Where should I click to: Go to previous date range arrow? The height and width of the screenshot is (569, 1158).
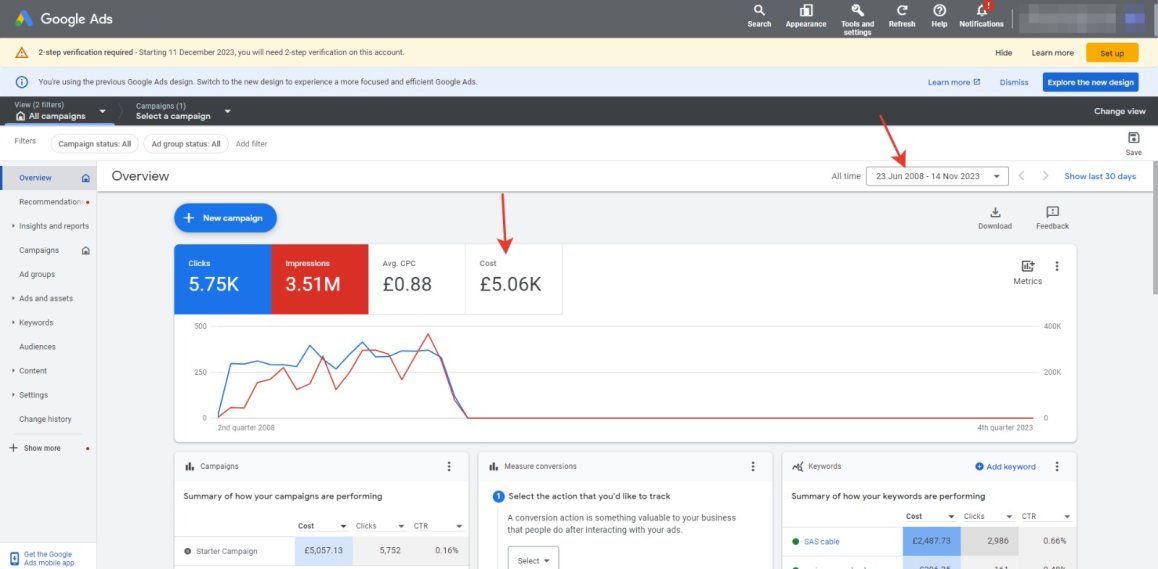click(1021, 176)
